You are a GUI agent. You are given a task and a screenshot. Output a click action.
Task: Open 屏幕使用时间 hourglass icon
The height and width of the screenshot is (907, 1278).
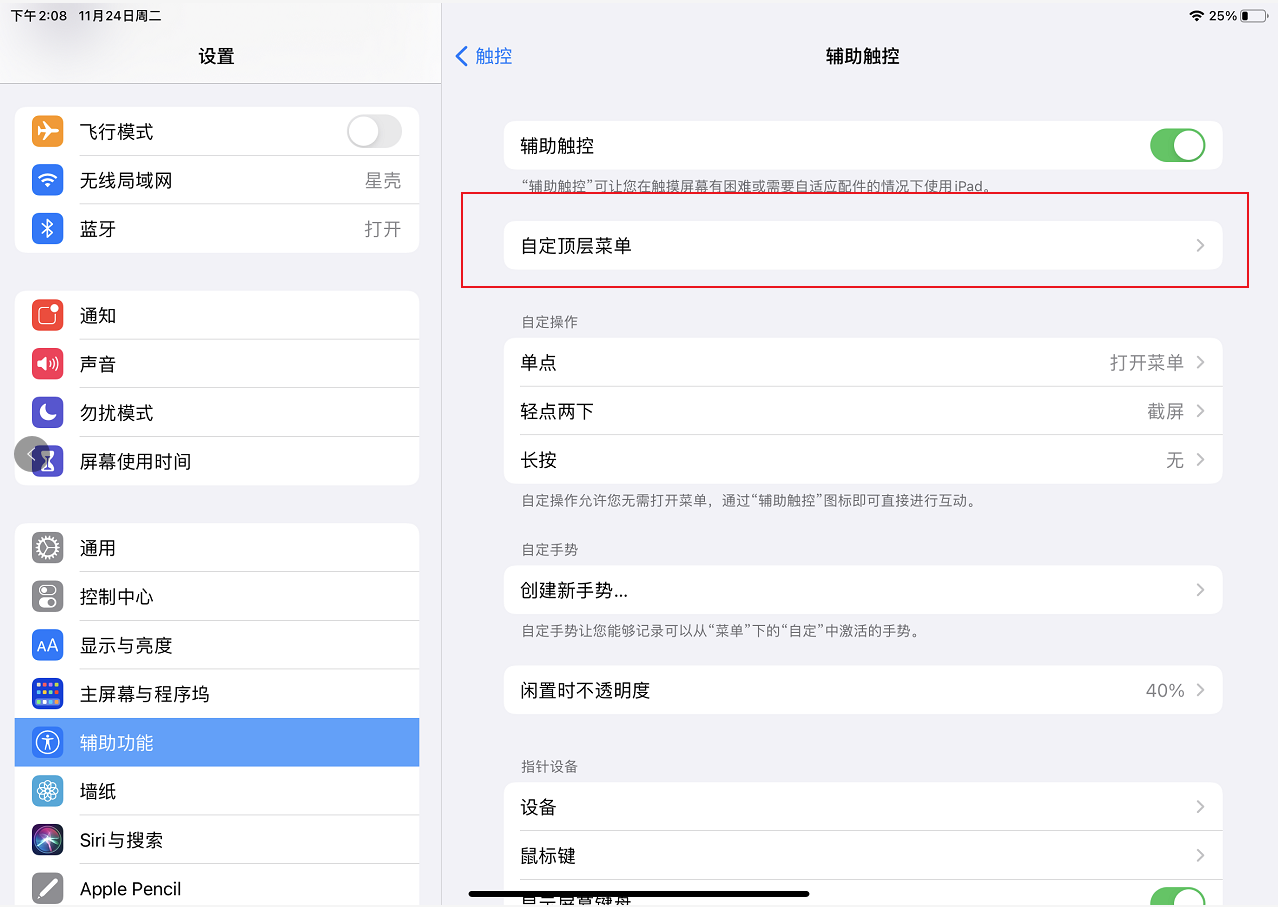pyautogui.click(x=47, y=461)
